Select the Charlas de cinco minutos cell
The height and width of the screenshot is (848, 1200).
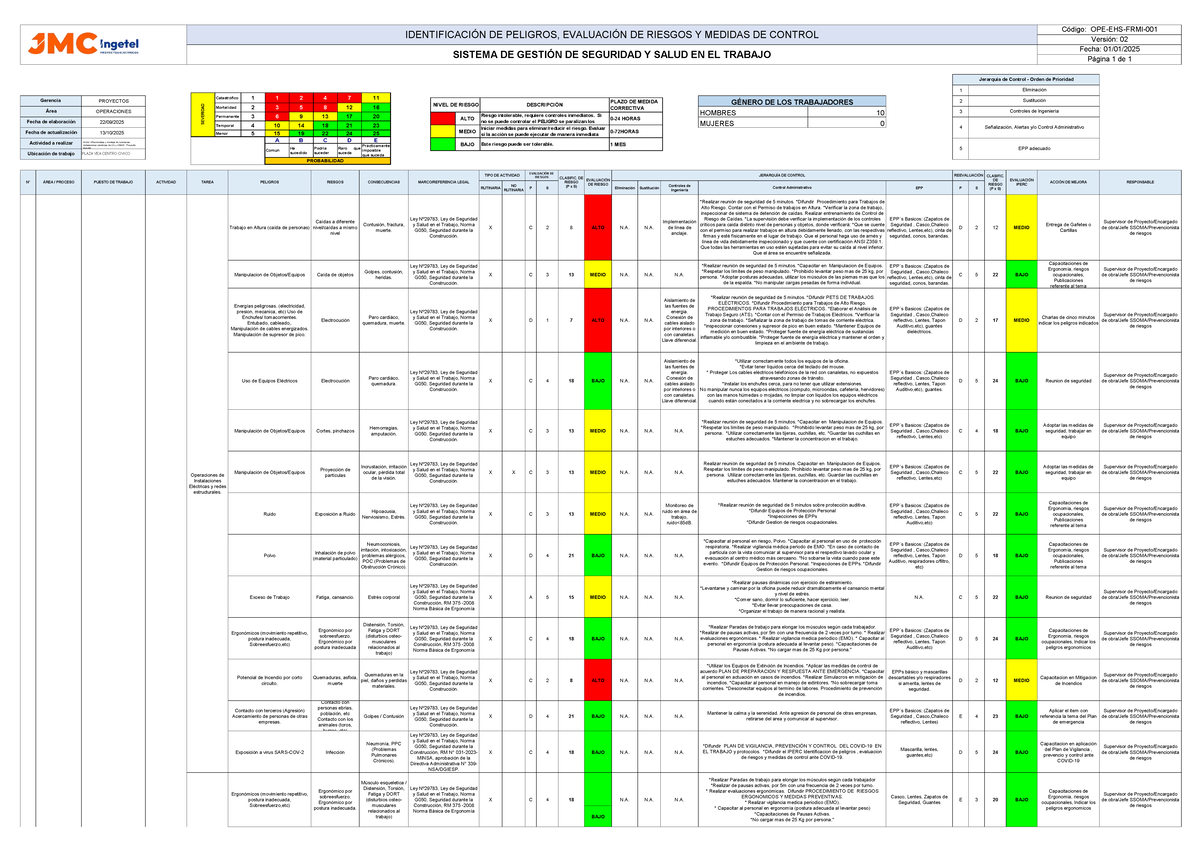pyautogui.click(x=1067, y=320)
